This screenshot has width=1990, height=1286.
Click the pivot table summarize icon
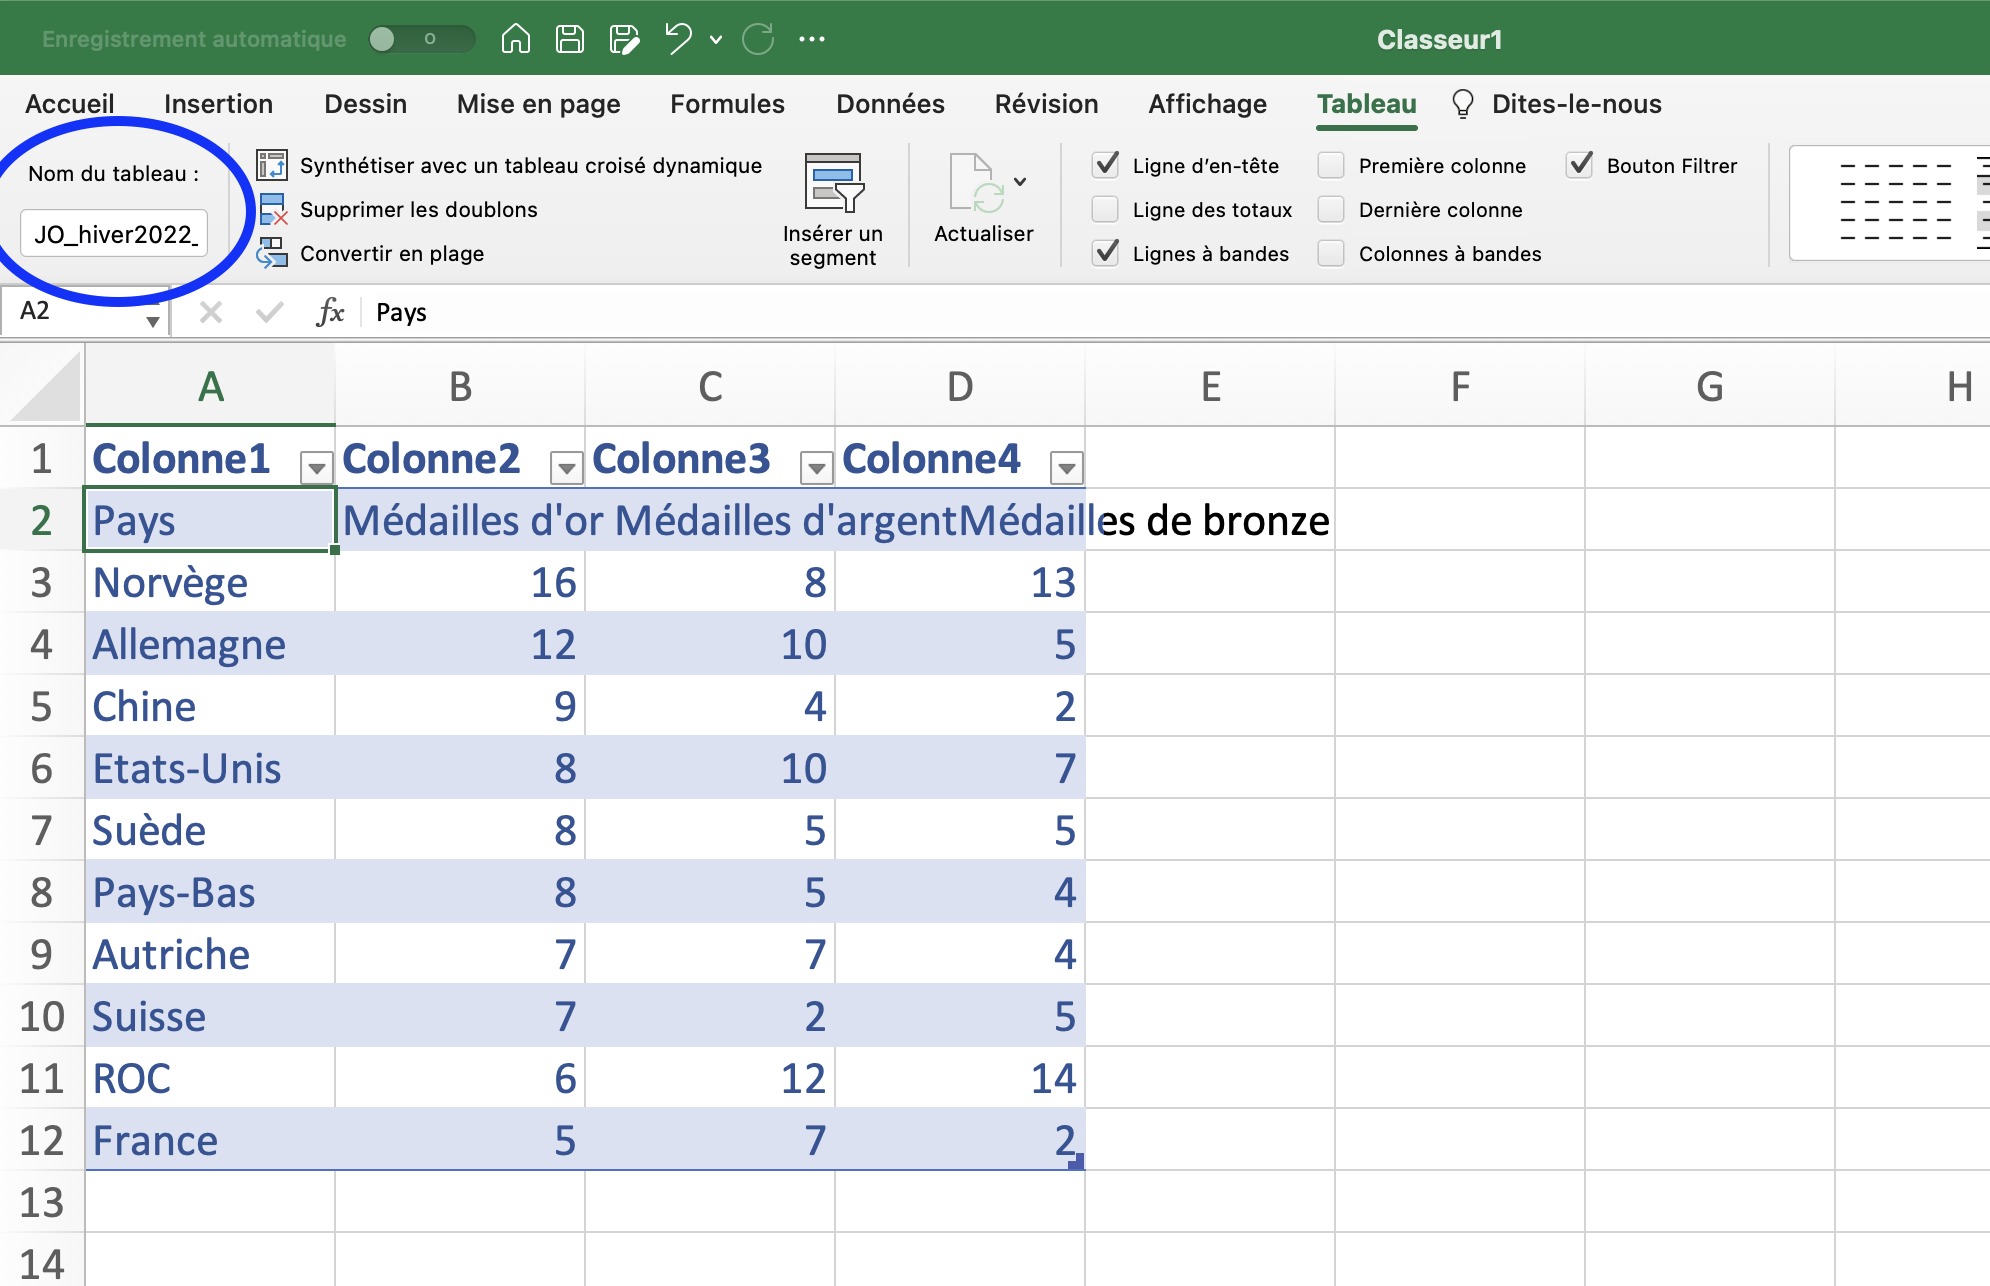[272, 165]
